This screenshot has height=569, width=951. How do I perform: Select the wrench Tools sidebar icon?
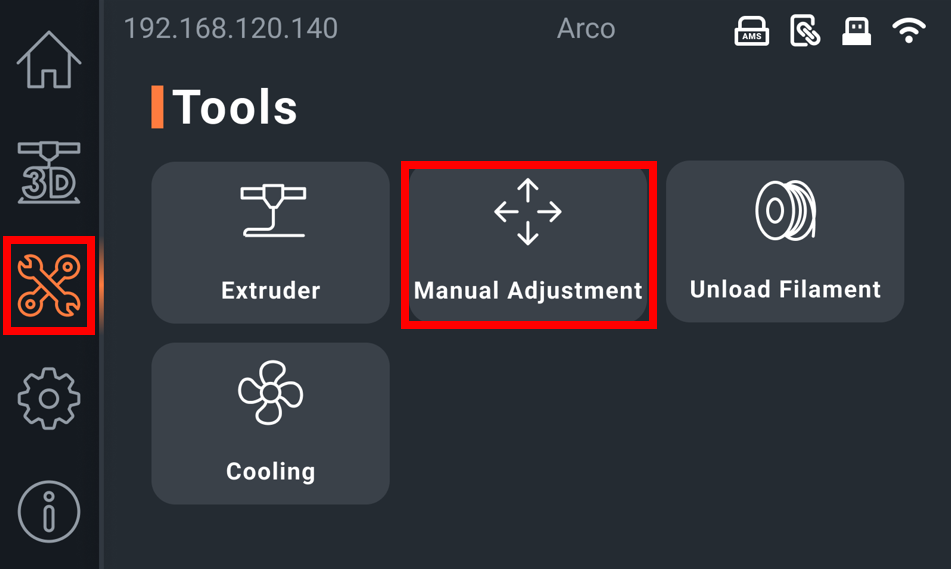click(x=49, y=286)
